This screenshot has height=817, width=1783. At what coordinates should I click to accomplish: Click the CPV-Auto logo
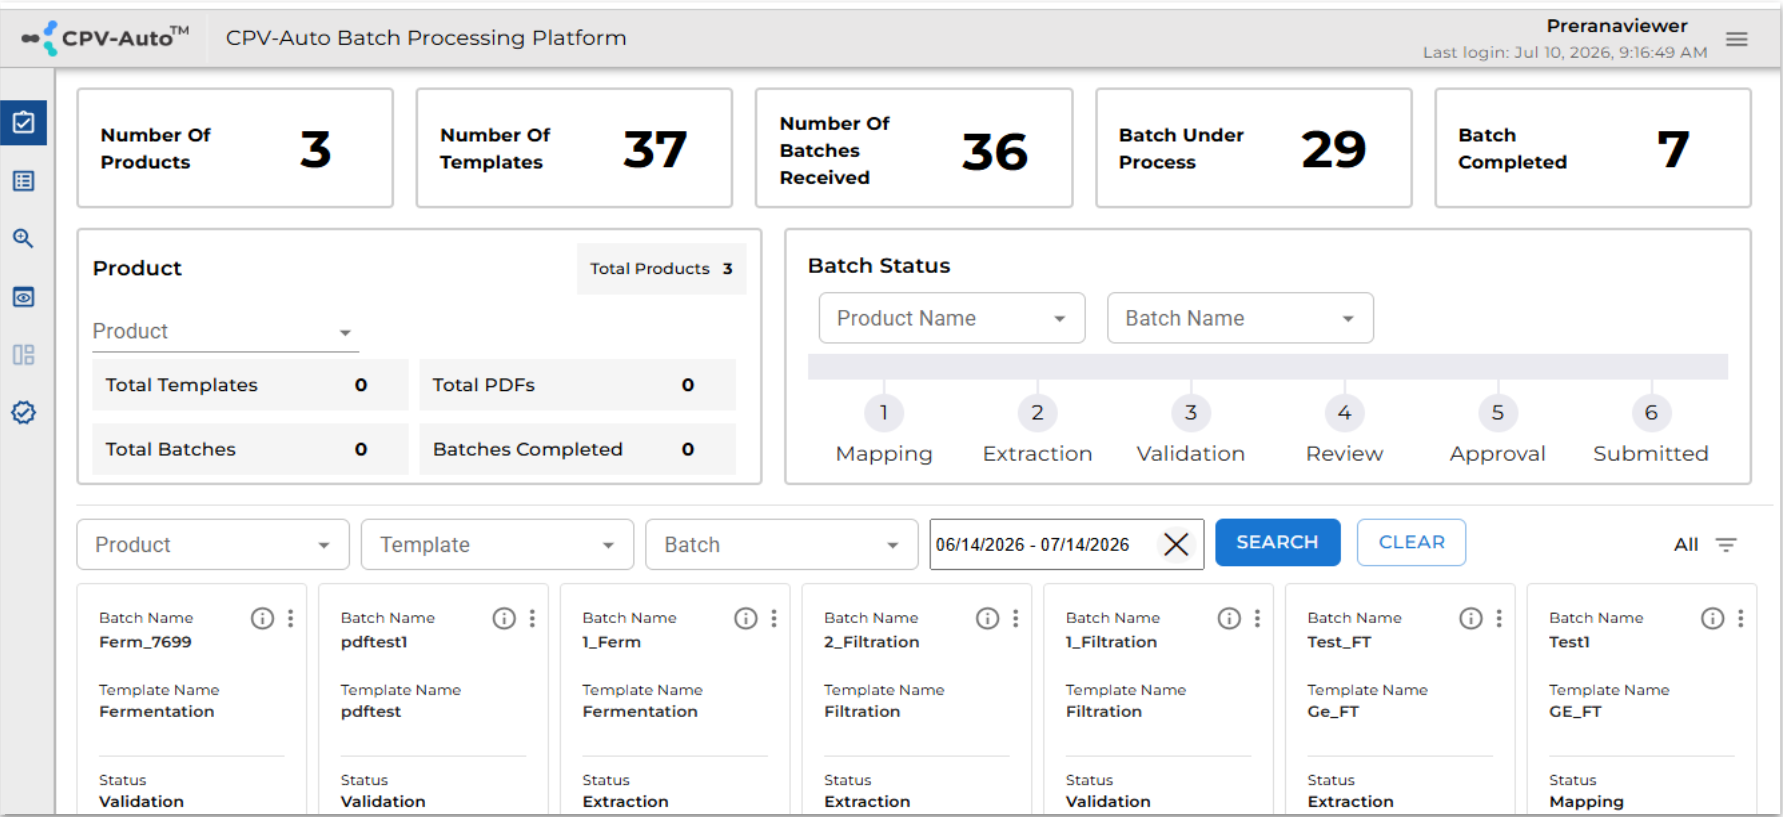pos(105,38)
